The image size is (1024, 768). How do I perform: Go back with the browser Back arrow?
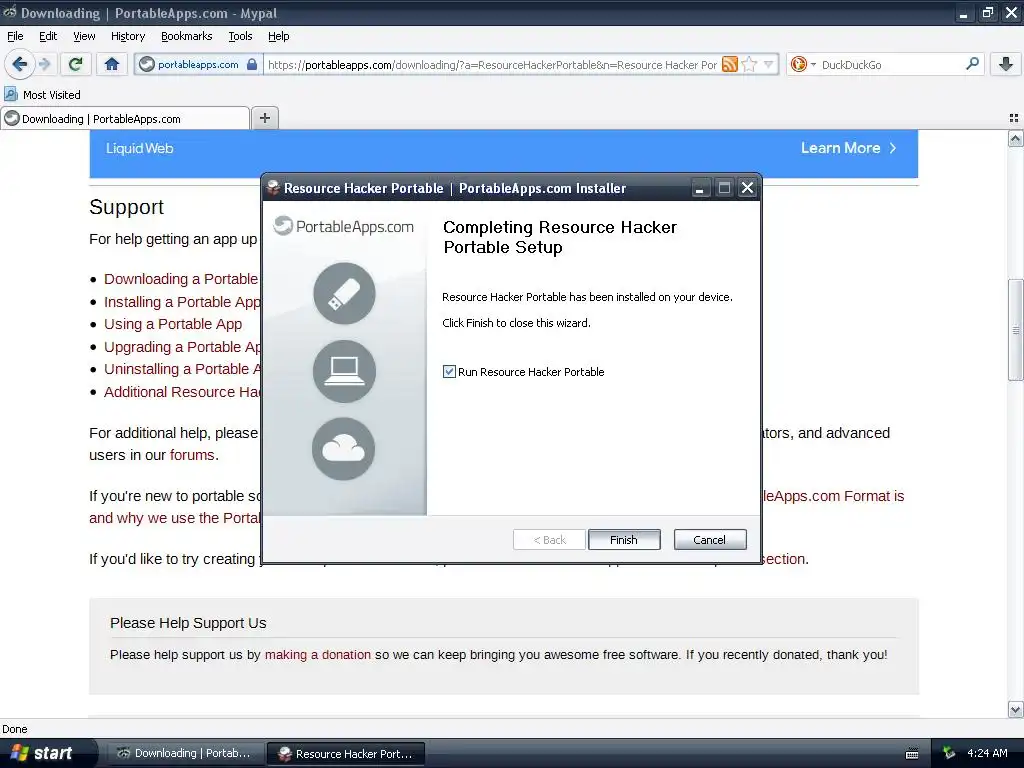[20, 64]
